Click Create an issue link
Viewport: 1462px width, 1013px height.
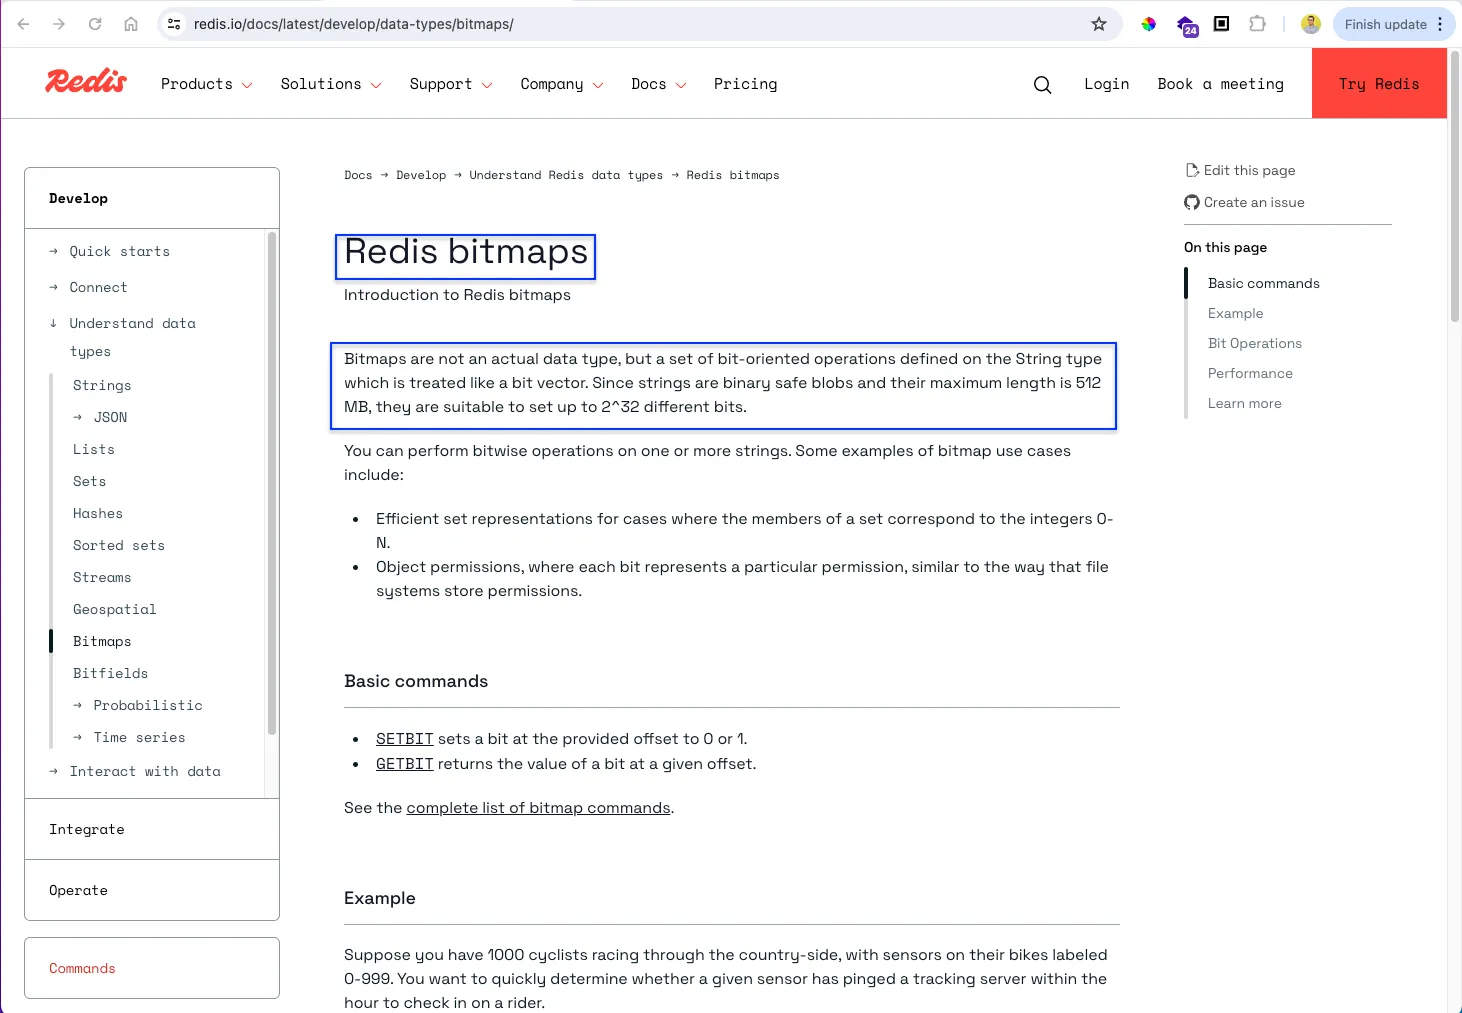(1254, 202)
